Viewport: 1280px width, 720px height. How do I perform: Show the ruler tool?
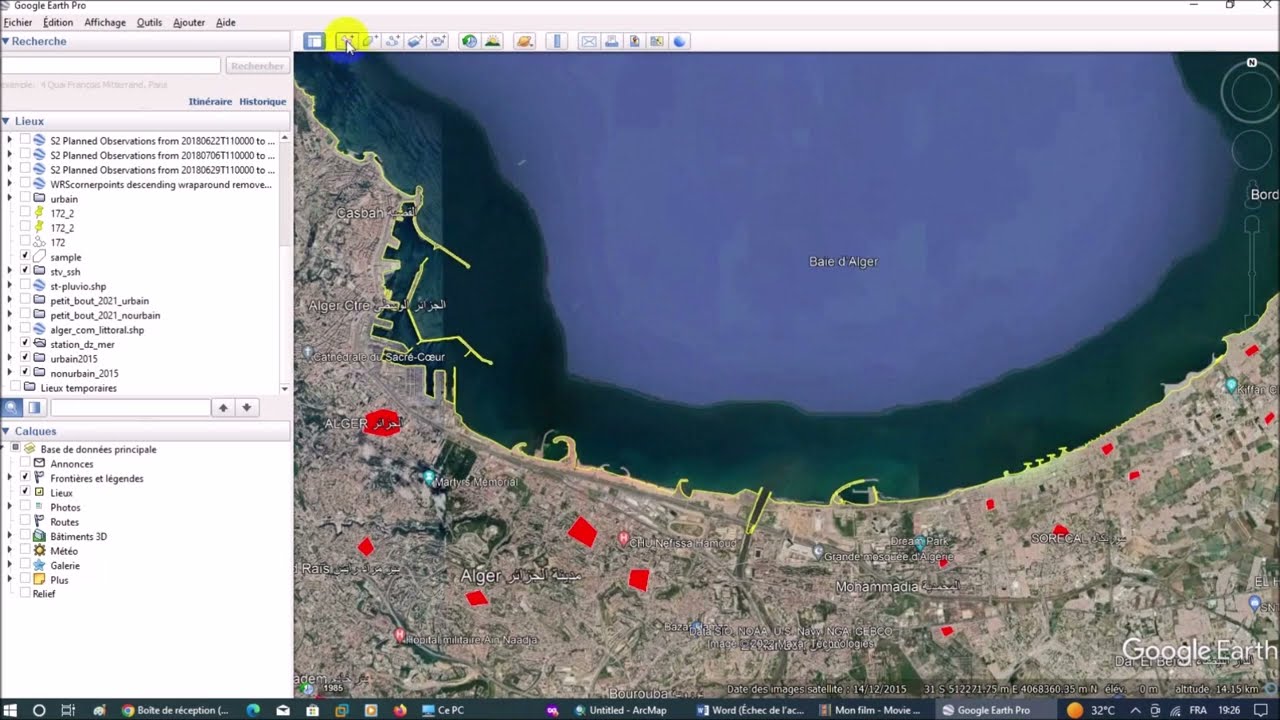[557, 41]
